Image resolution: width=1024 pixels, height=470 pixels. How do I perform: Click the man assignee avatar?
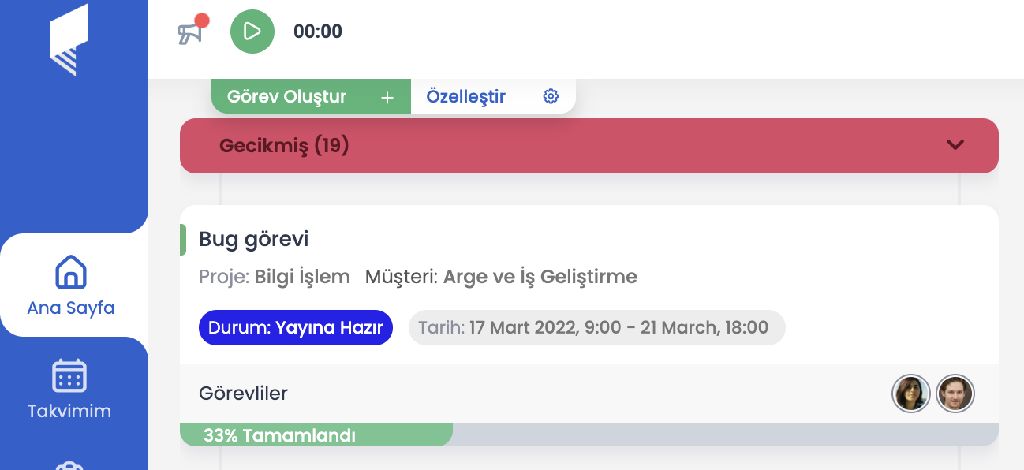(x=955, y=394)
